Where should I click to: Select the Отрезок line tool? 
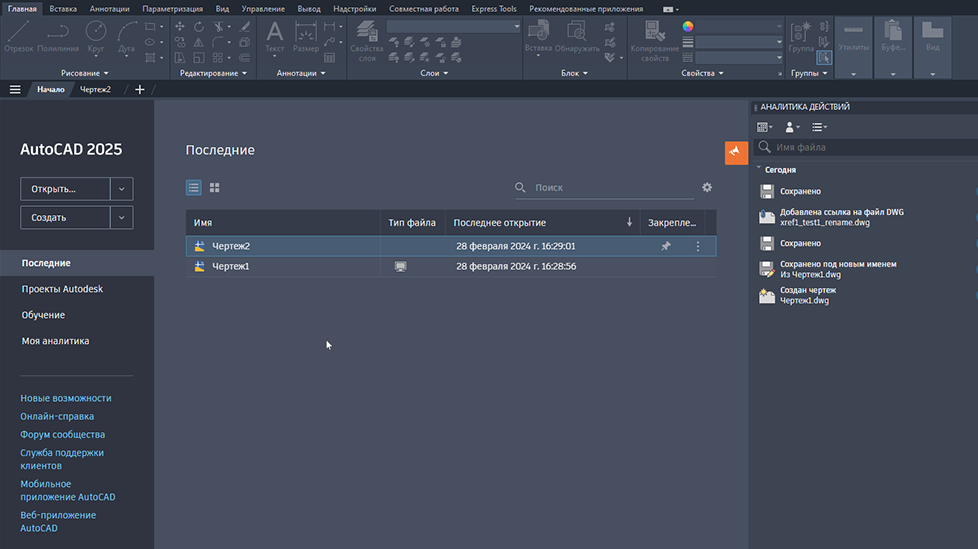pyautogui.click(x=18, y=36)
